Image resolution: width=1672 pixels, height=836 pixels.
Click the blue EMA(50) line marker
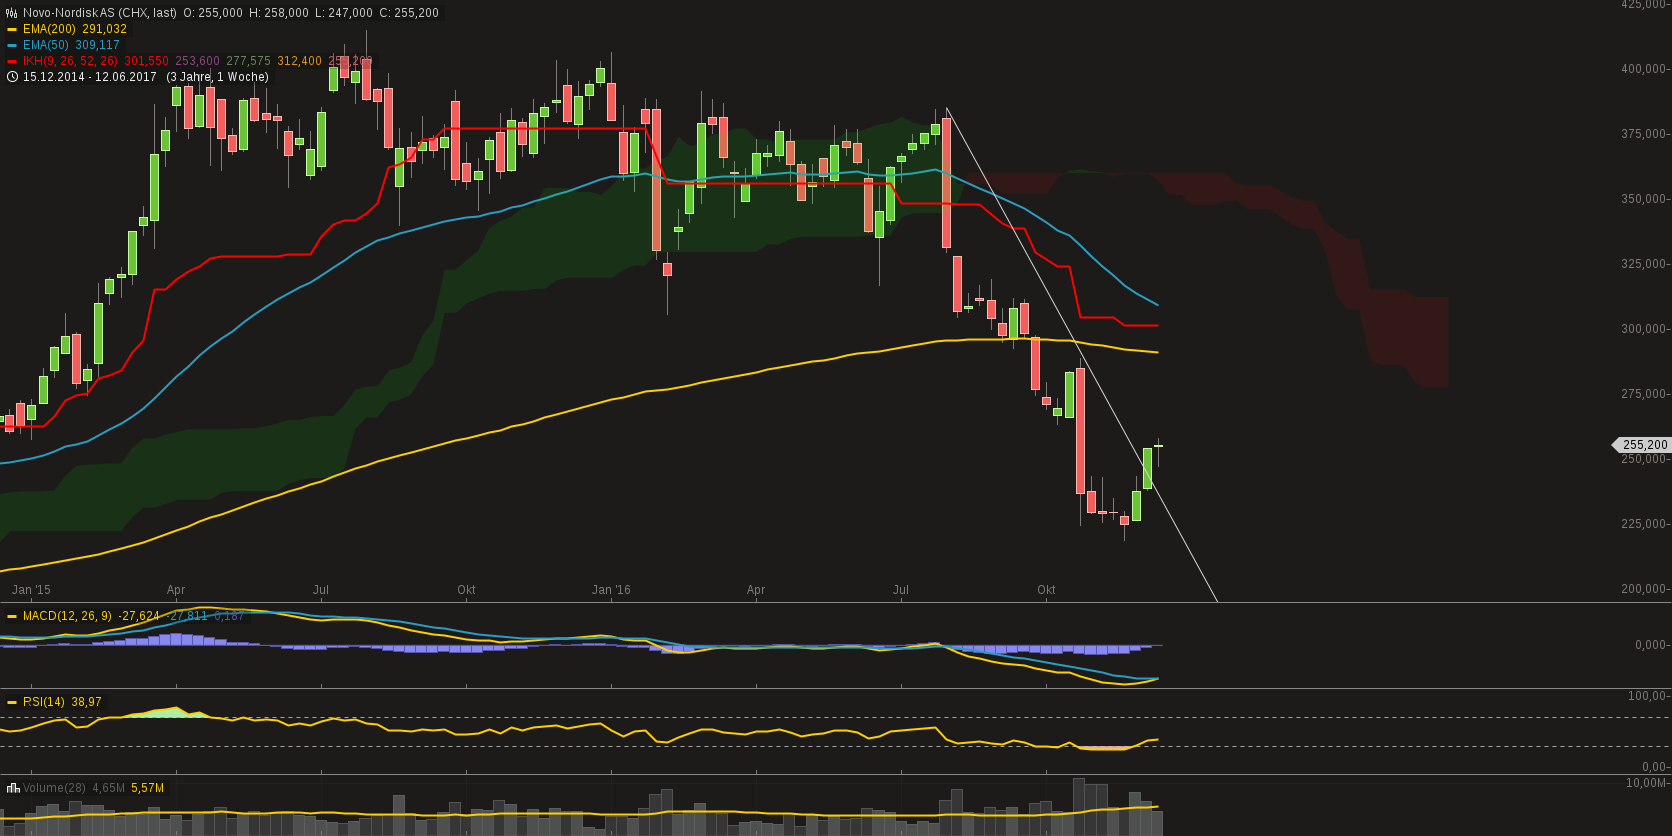click(12, 45)
